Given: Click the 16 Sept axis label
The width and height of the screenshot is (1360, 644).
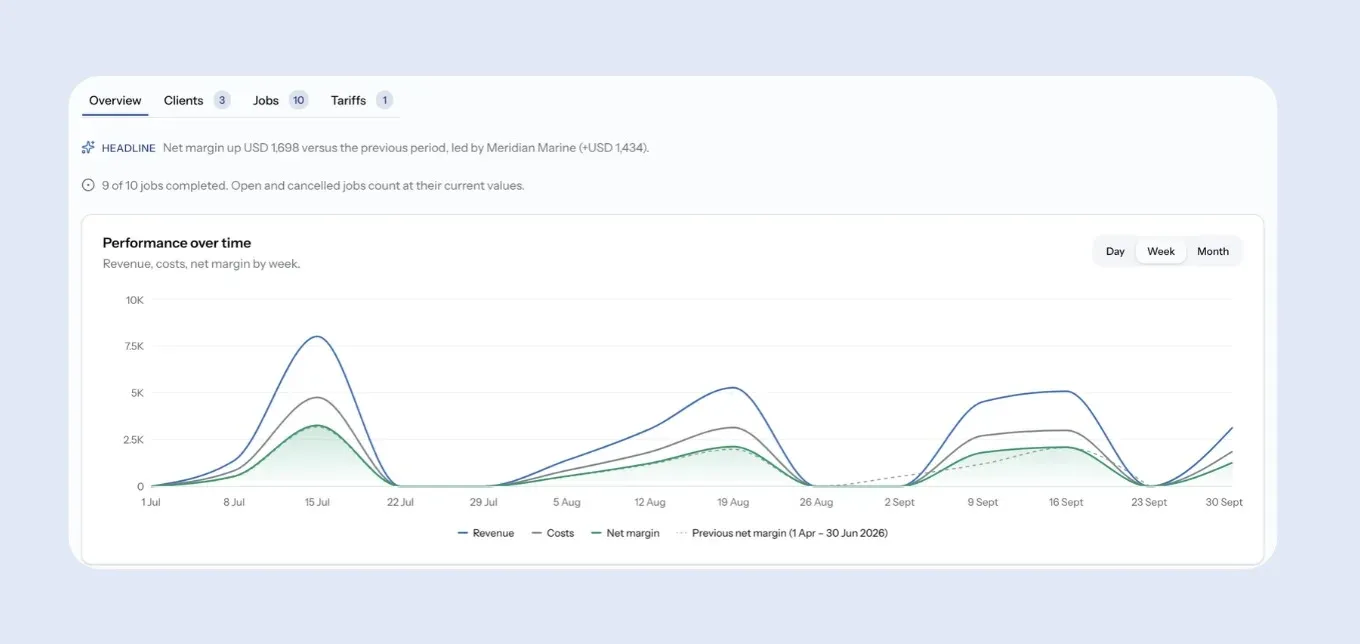Looking at the screenshot, I should click(x=1066, y=503).
